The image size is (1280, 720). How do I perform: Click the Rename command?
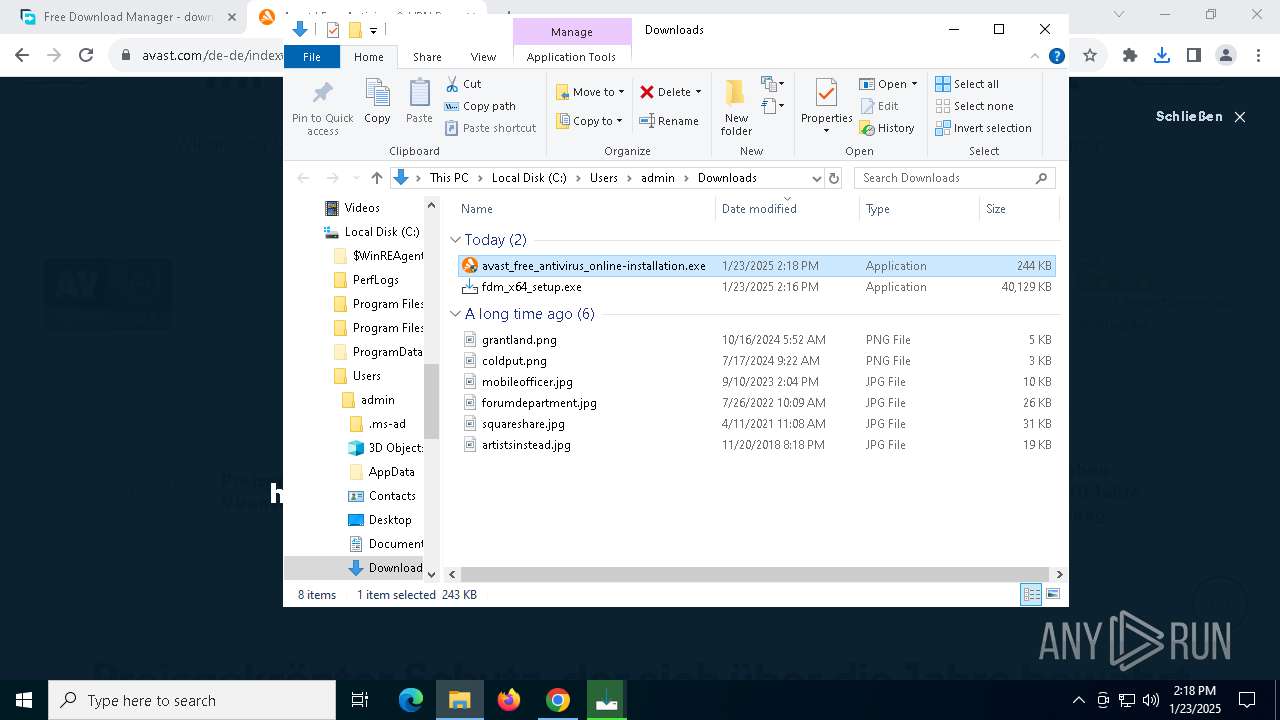(669, 121)
